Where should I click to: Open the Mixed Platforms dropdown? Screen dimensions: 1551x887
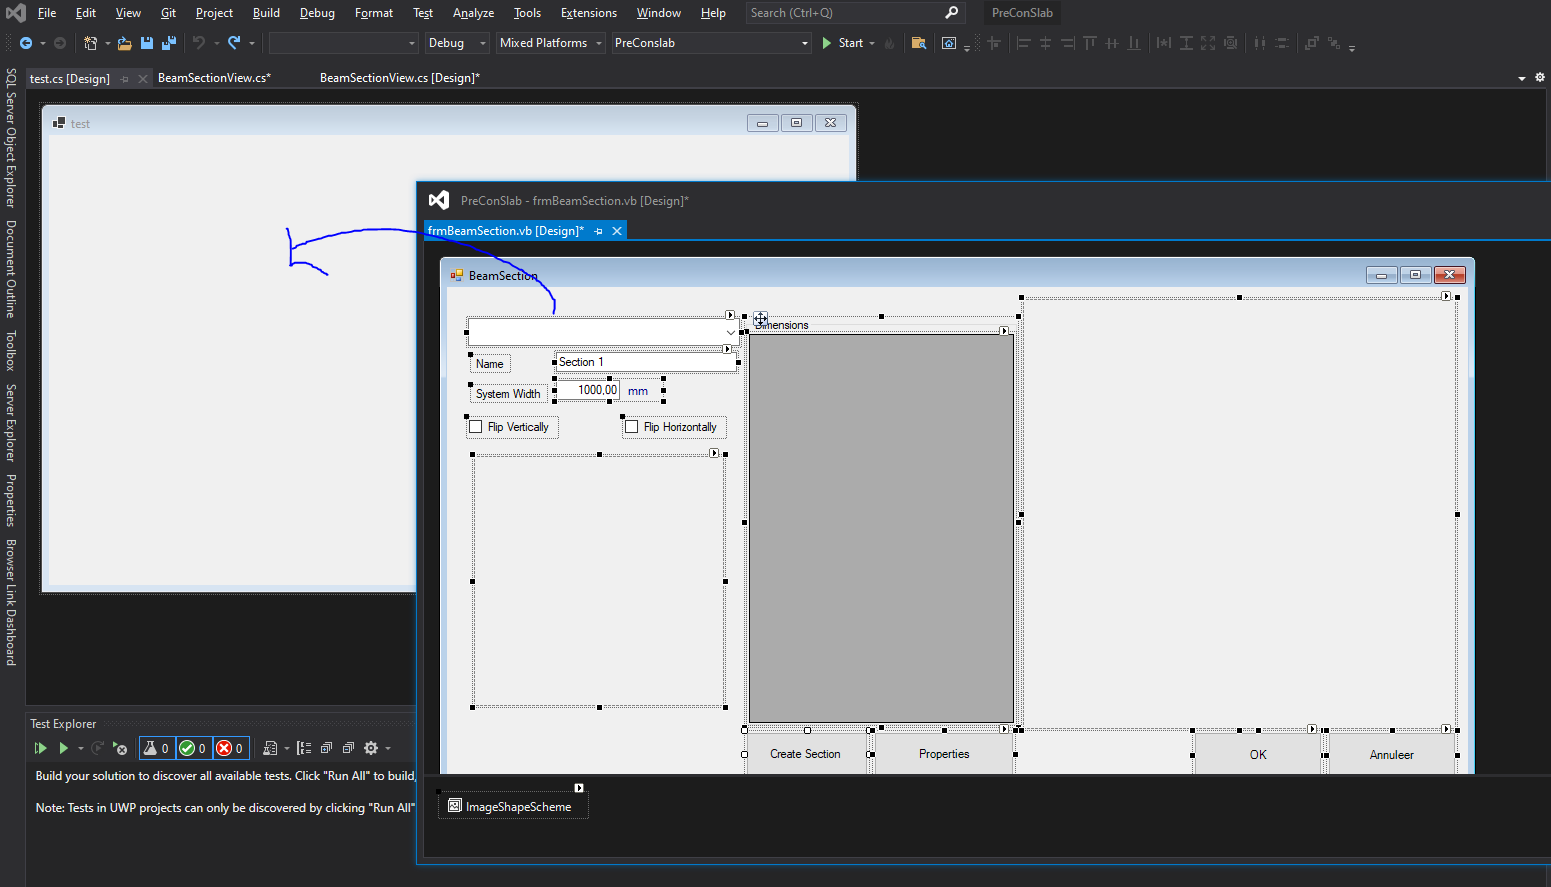click(551, 43)
